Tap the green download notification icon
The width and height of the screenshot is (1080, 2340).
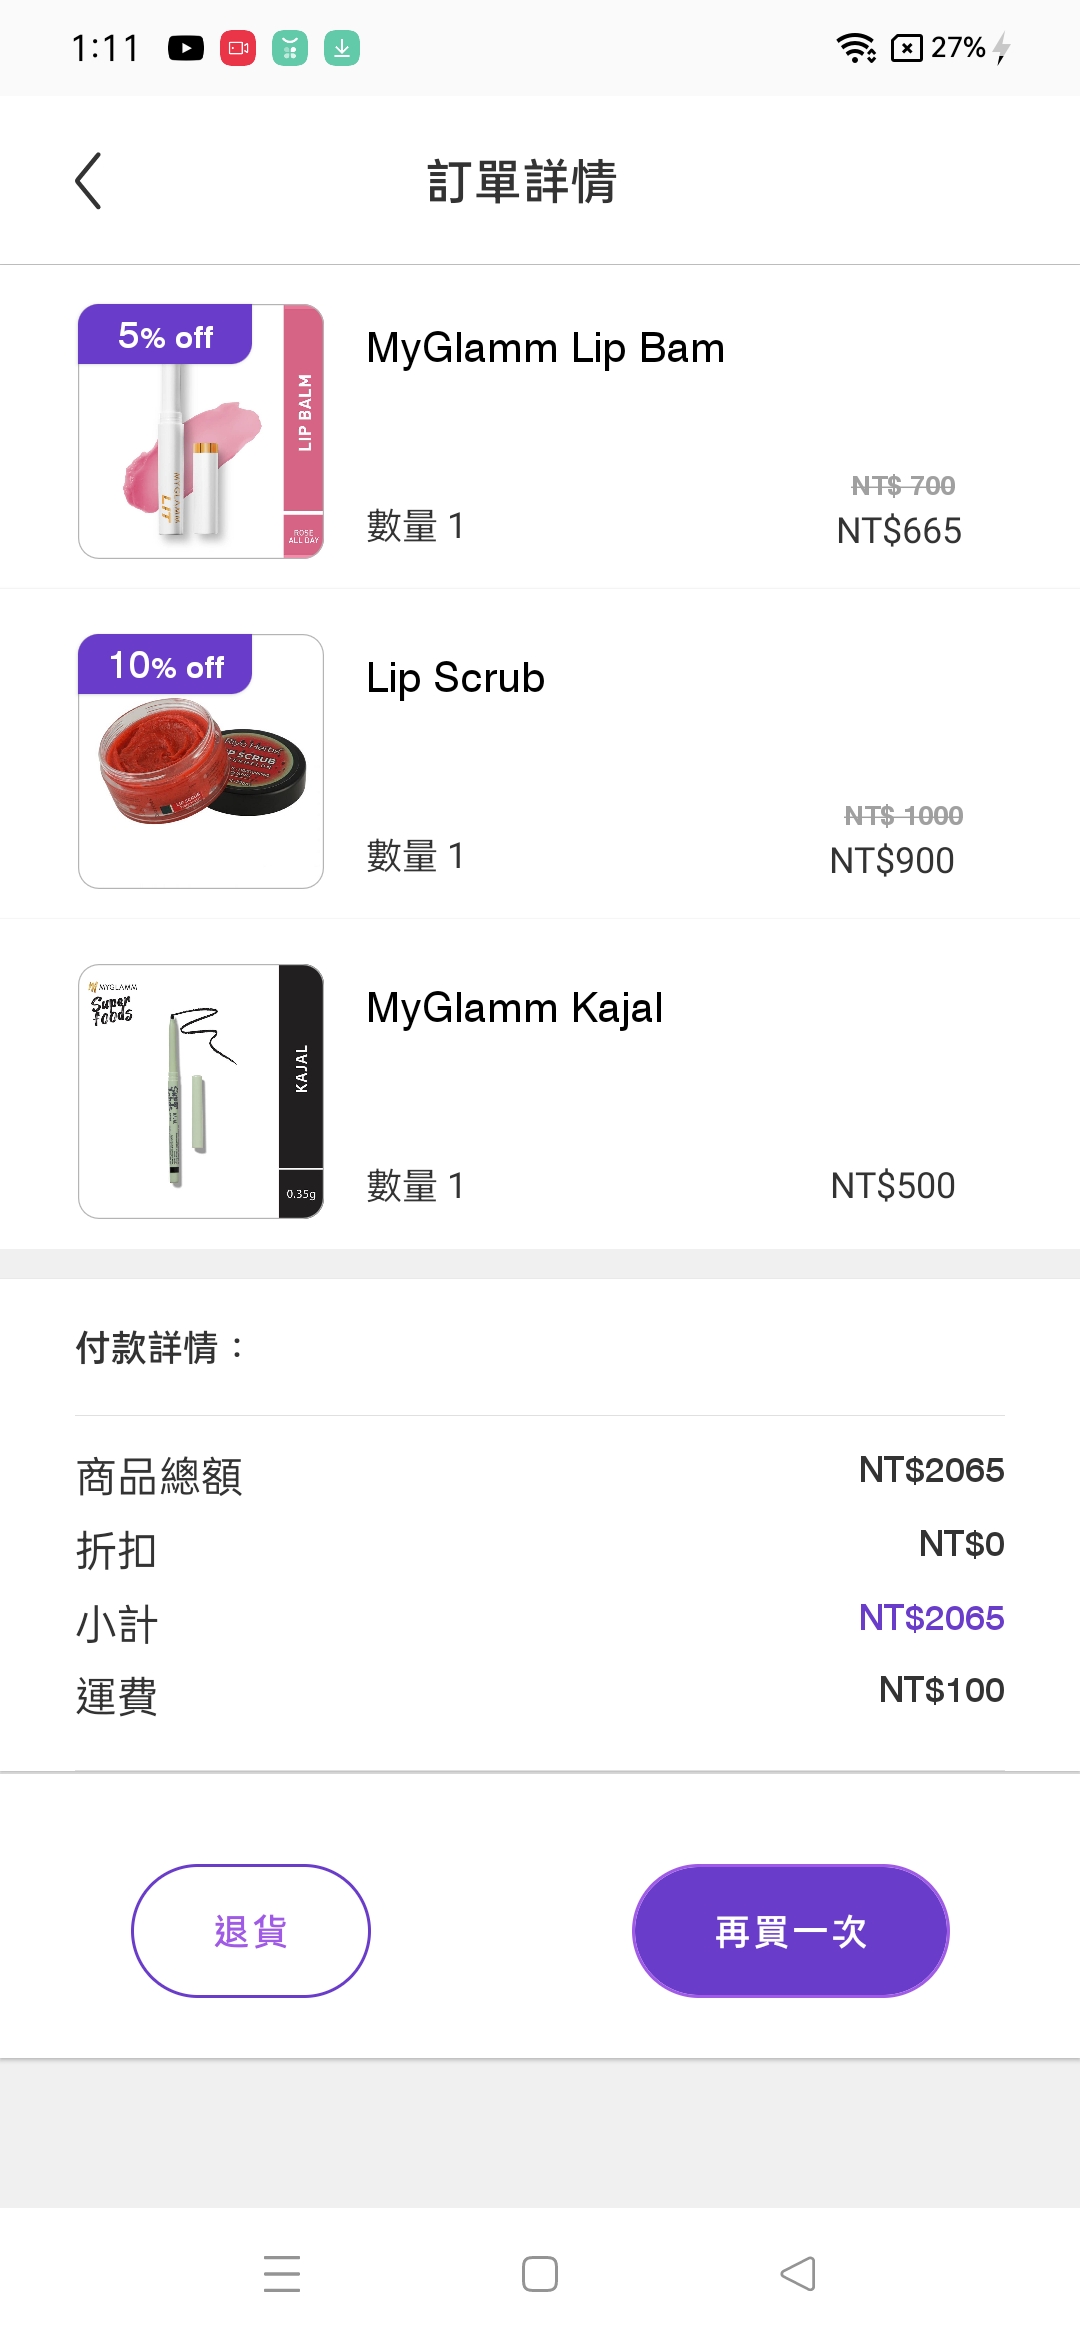(x=342, y=48)
